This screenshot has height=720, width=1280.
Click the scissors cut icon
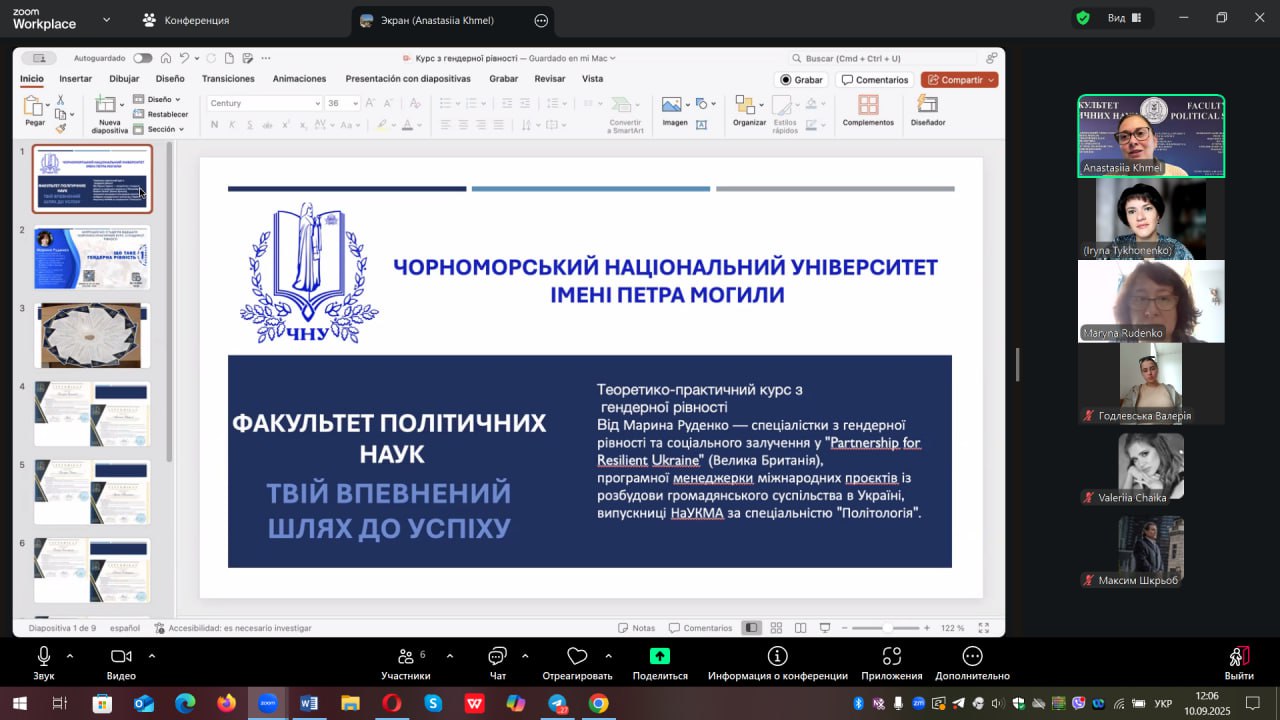pyautogui.click(x=60, y=99)
